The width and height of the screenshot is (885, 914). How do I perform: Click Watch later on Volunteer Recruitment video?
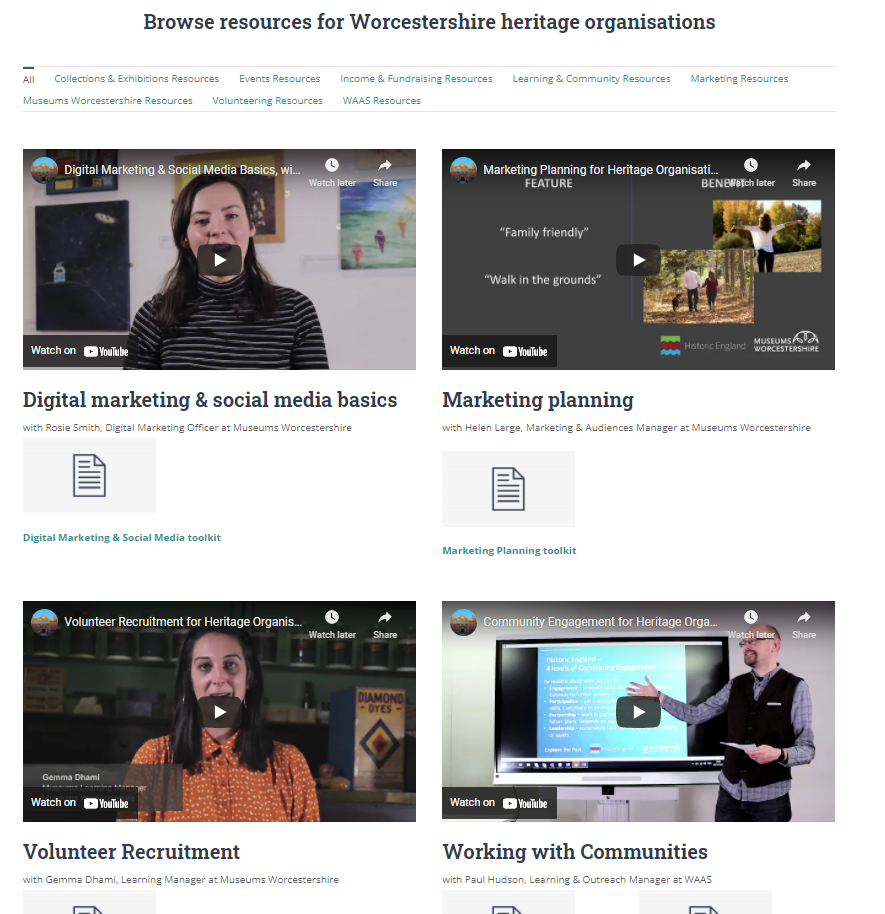click(332, 625)
